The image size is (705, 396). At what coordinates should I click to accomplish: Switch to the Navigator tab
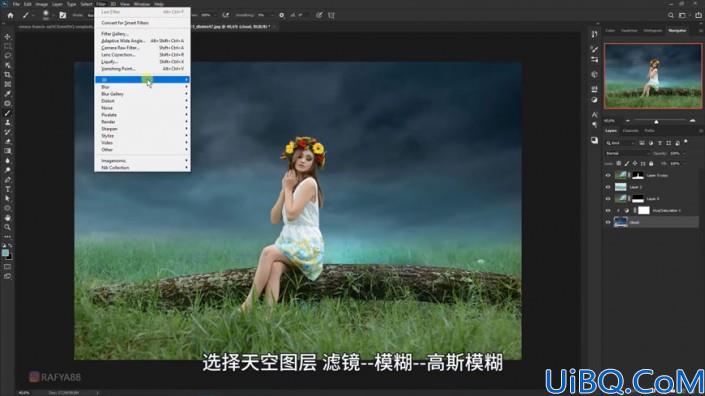(677, 31)
